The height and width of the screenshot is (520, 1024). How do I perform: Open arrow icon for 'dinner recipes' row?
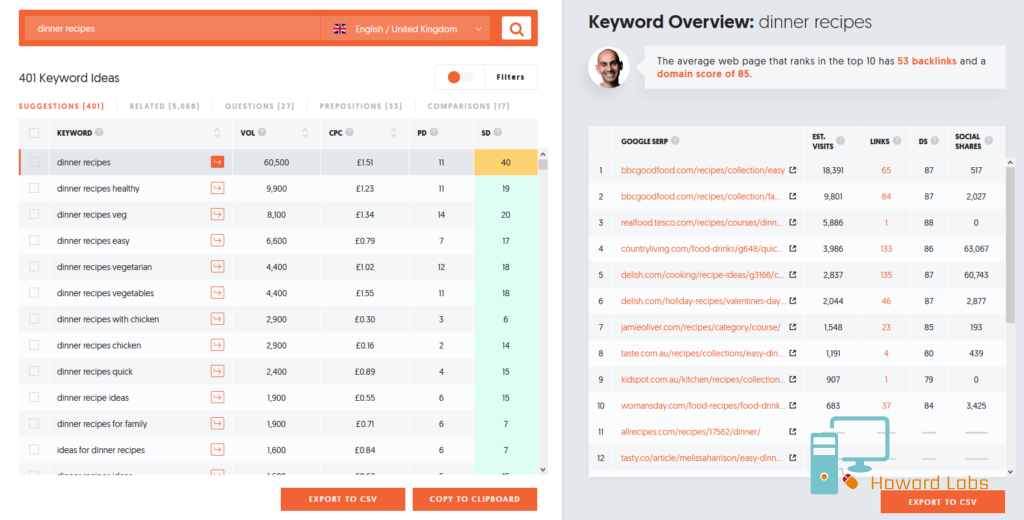(217, 162)
